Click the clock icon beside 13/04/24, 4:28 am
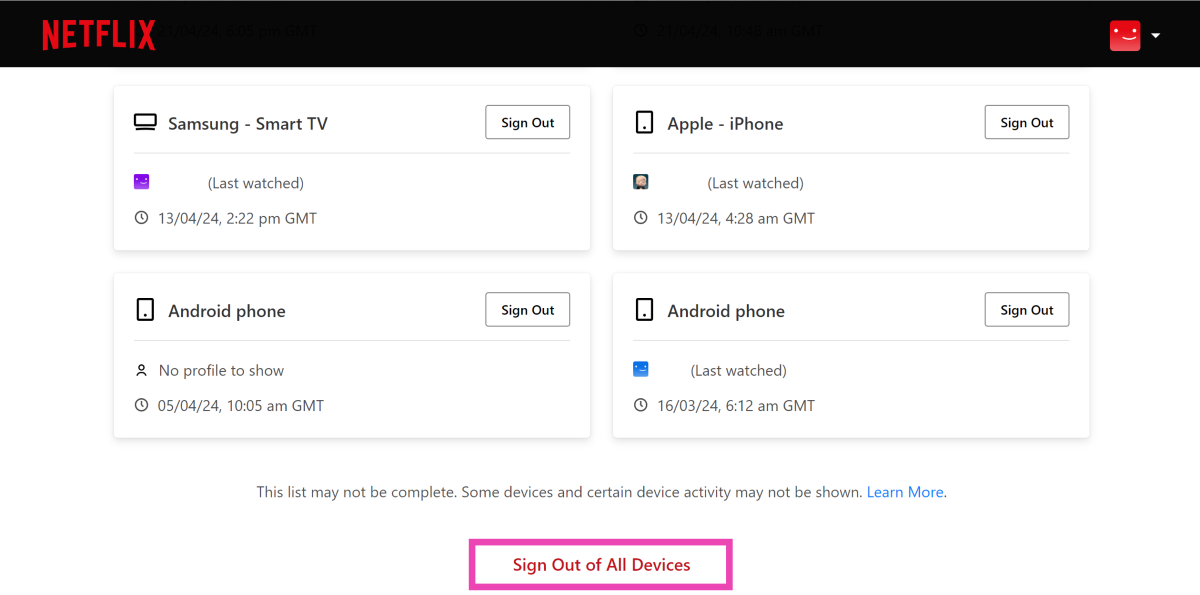The height and width of the screenshot is (595, 1200). pos(641,218)
